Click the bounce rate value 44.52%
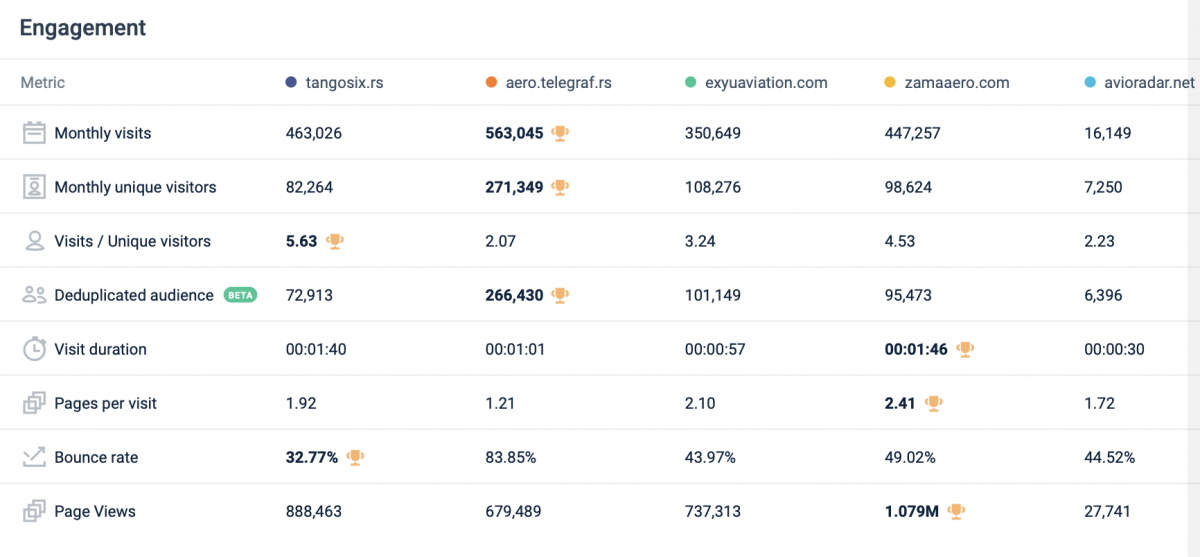Viewport: 1200px width, 557px height. tap(1111, 457)
